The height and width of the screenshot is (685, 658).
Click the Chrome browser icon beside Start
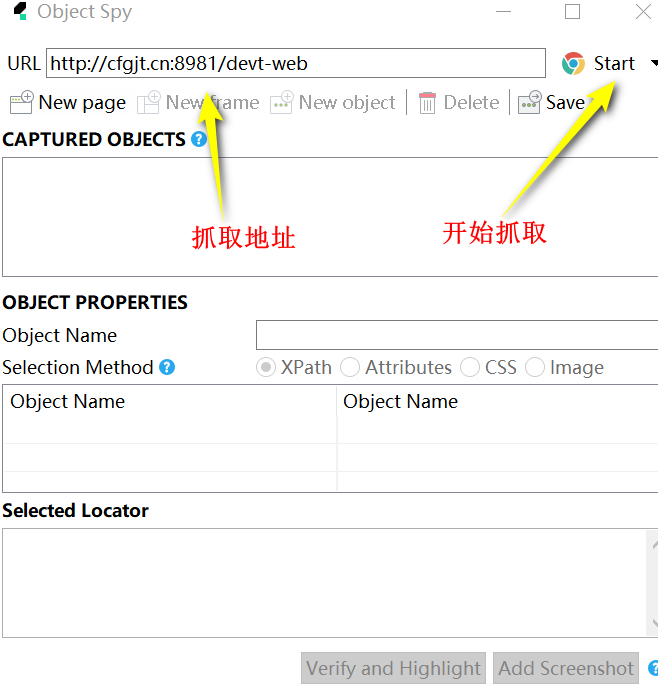pyautogui.click(x=573, y=64)
